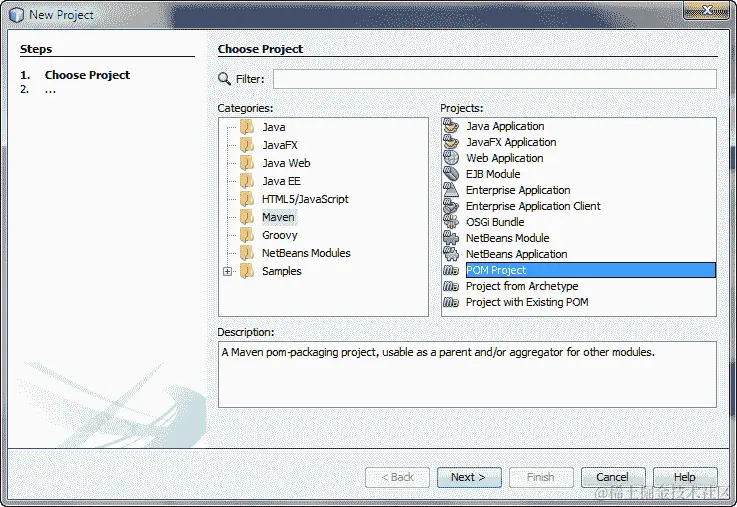
Task: Choose Java Application project type
Action: 505,126
